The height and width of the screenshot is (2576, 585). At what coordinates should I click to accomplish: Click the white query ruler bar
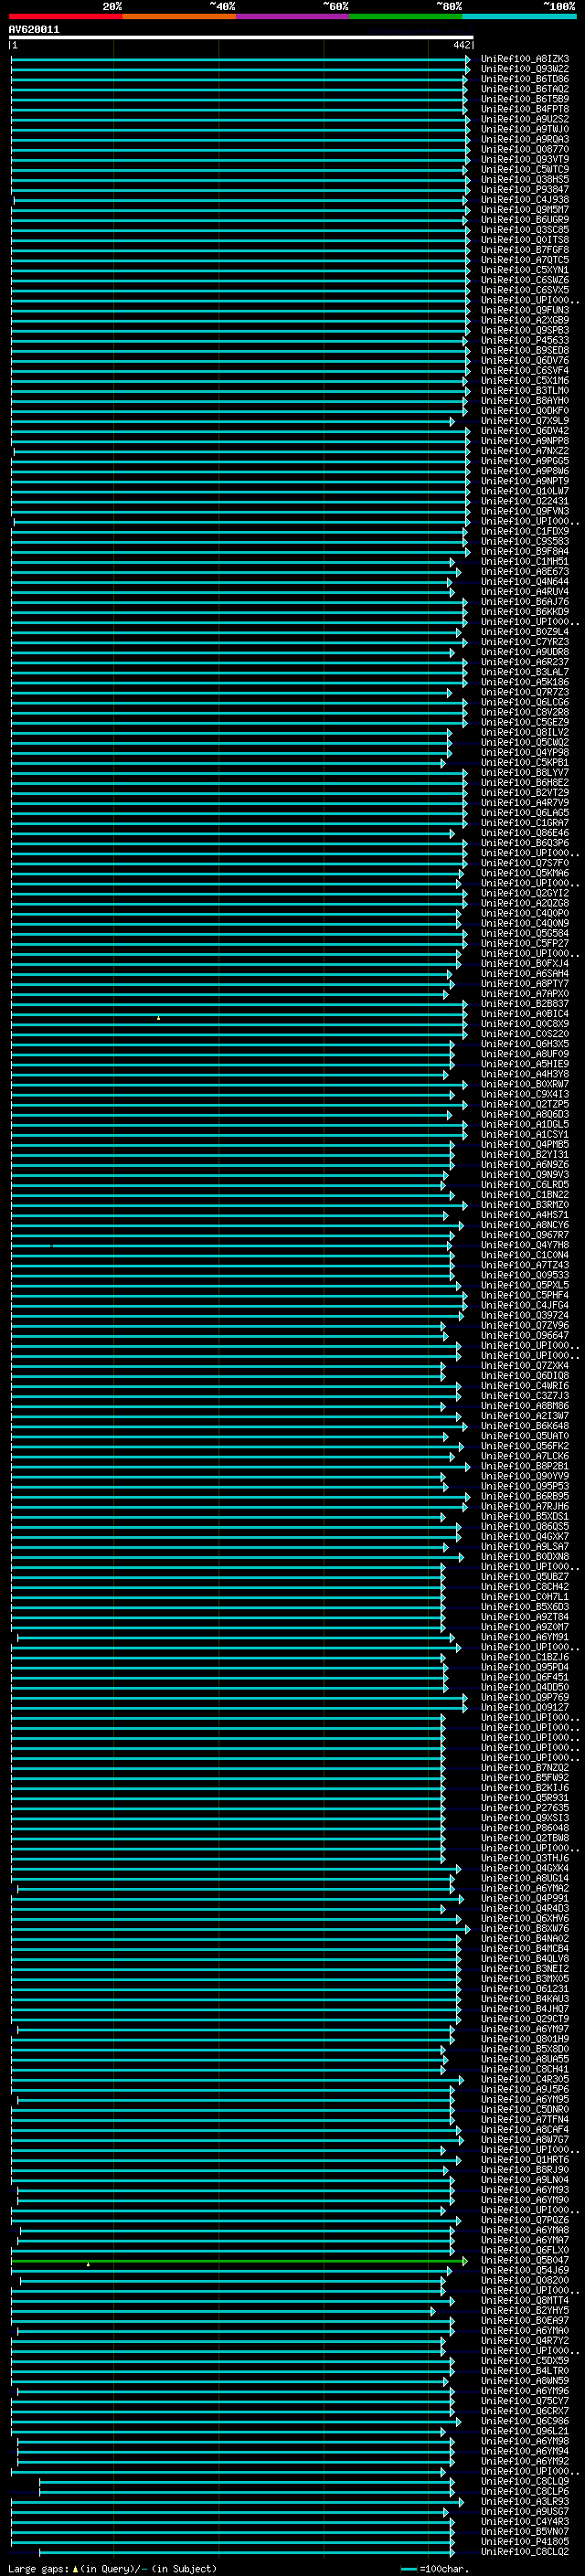click(241, 38)
